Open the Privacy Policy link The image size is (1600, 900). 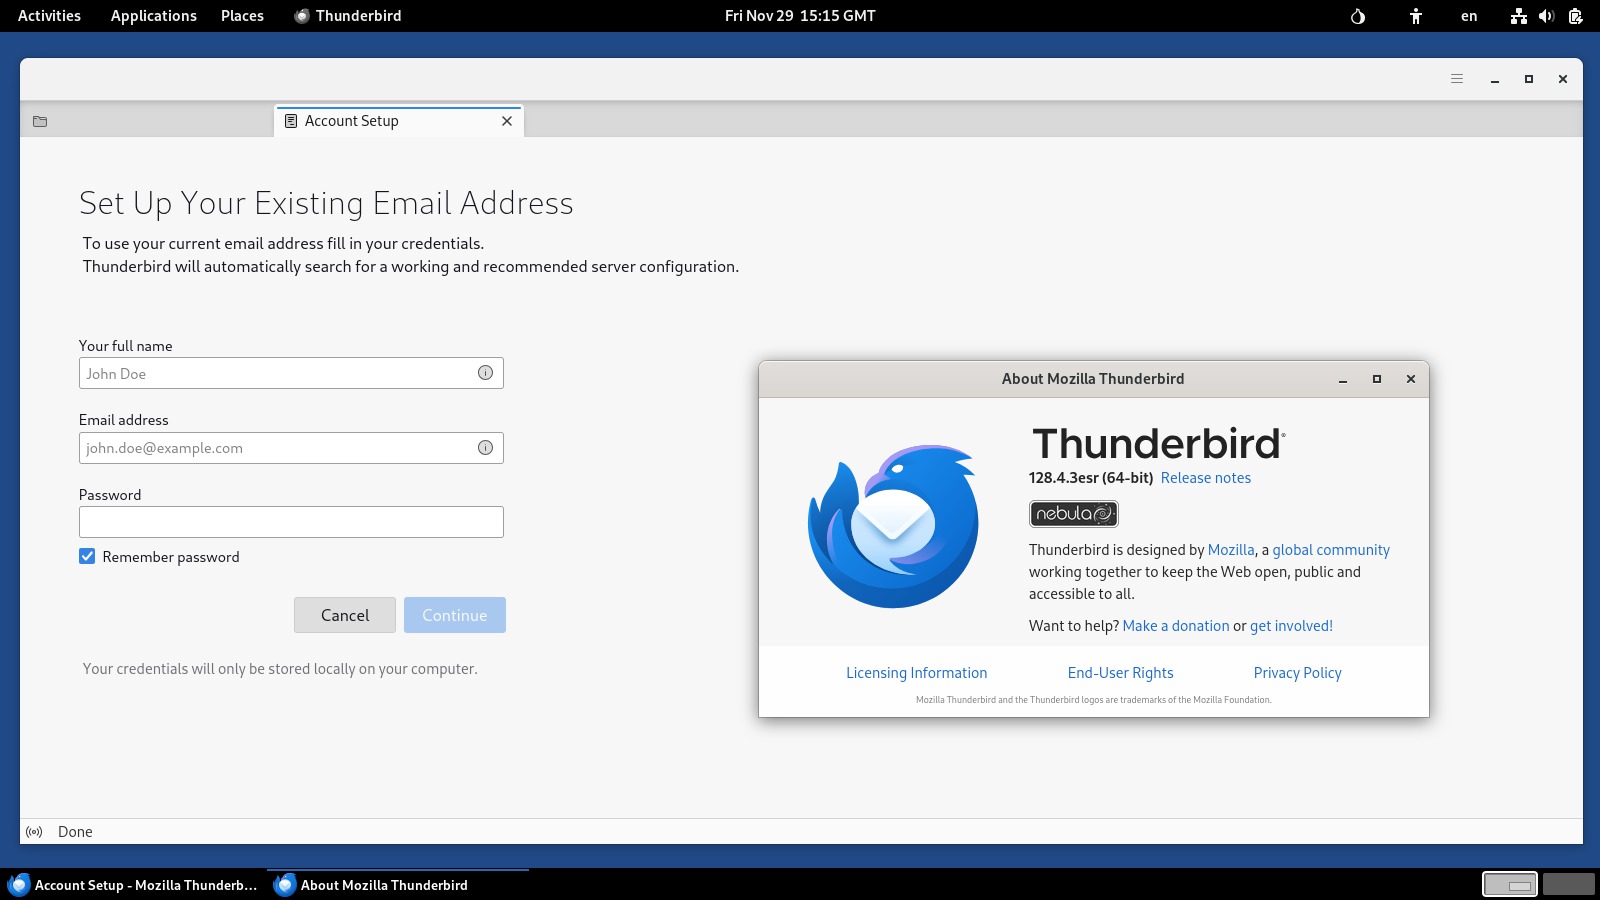point(1298,673)
